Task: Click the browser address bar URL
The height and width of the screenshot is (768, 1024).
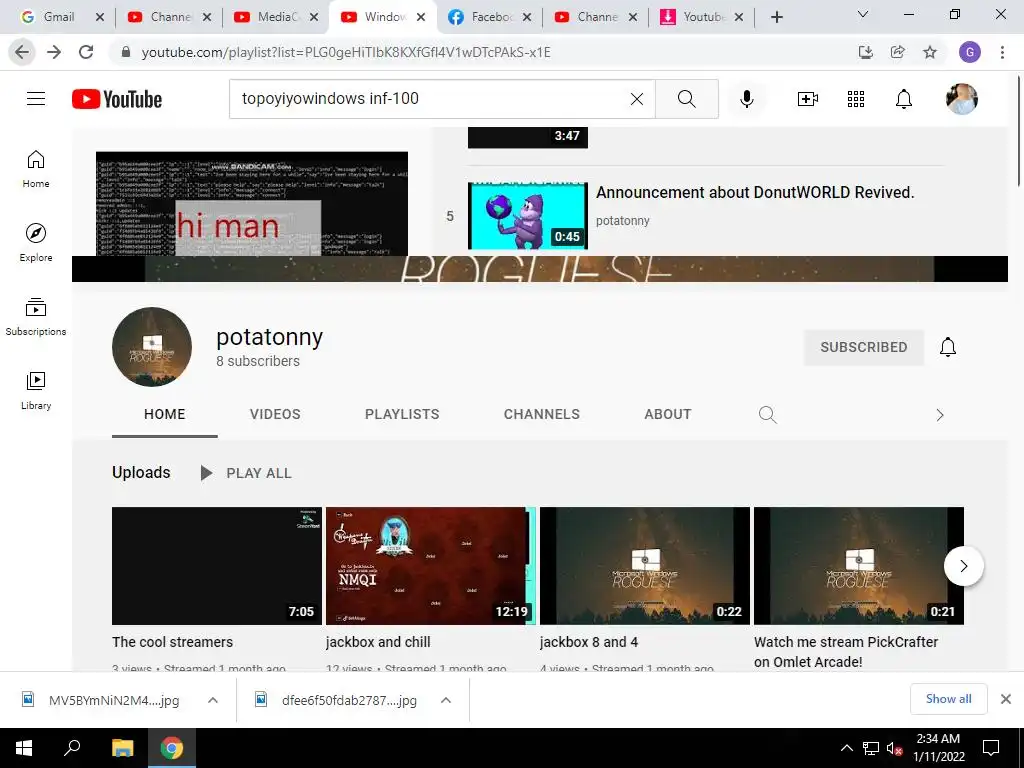Action: coord(346,52)
